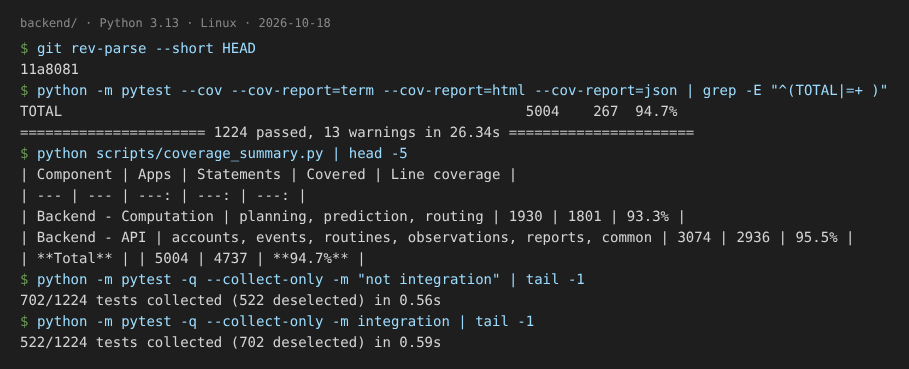Screen dimensions: 909x369
Task: Click '522/1224 tests collected (702 deselected)' line
Action: coord(231,342)
